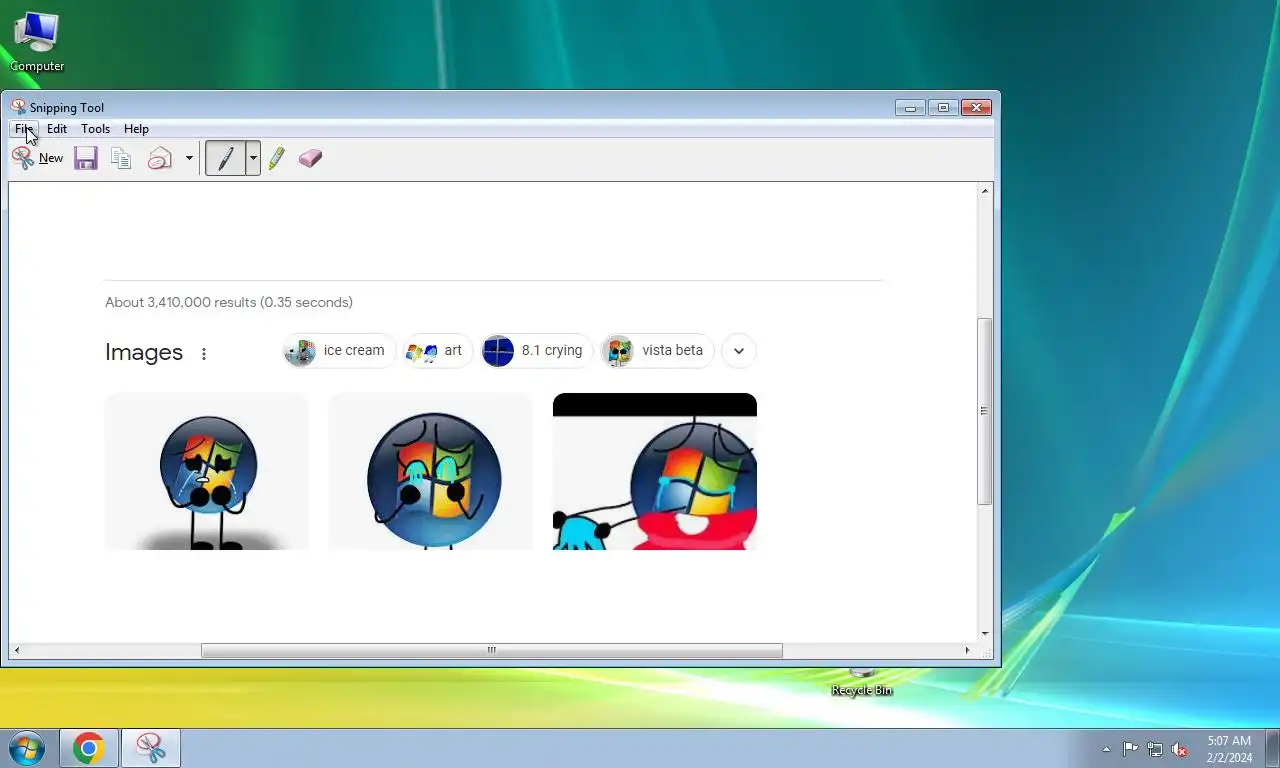1280x768 pixels.
Task: Click the horizontal scrollbar left arrow
Action: (x=16, y=650)
